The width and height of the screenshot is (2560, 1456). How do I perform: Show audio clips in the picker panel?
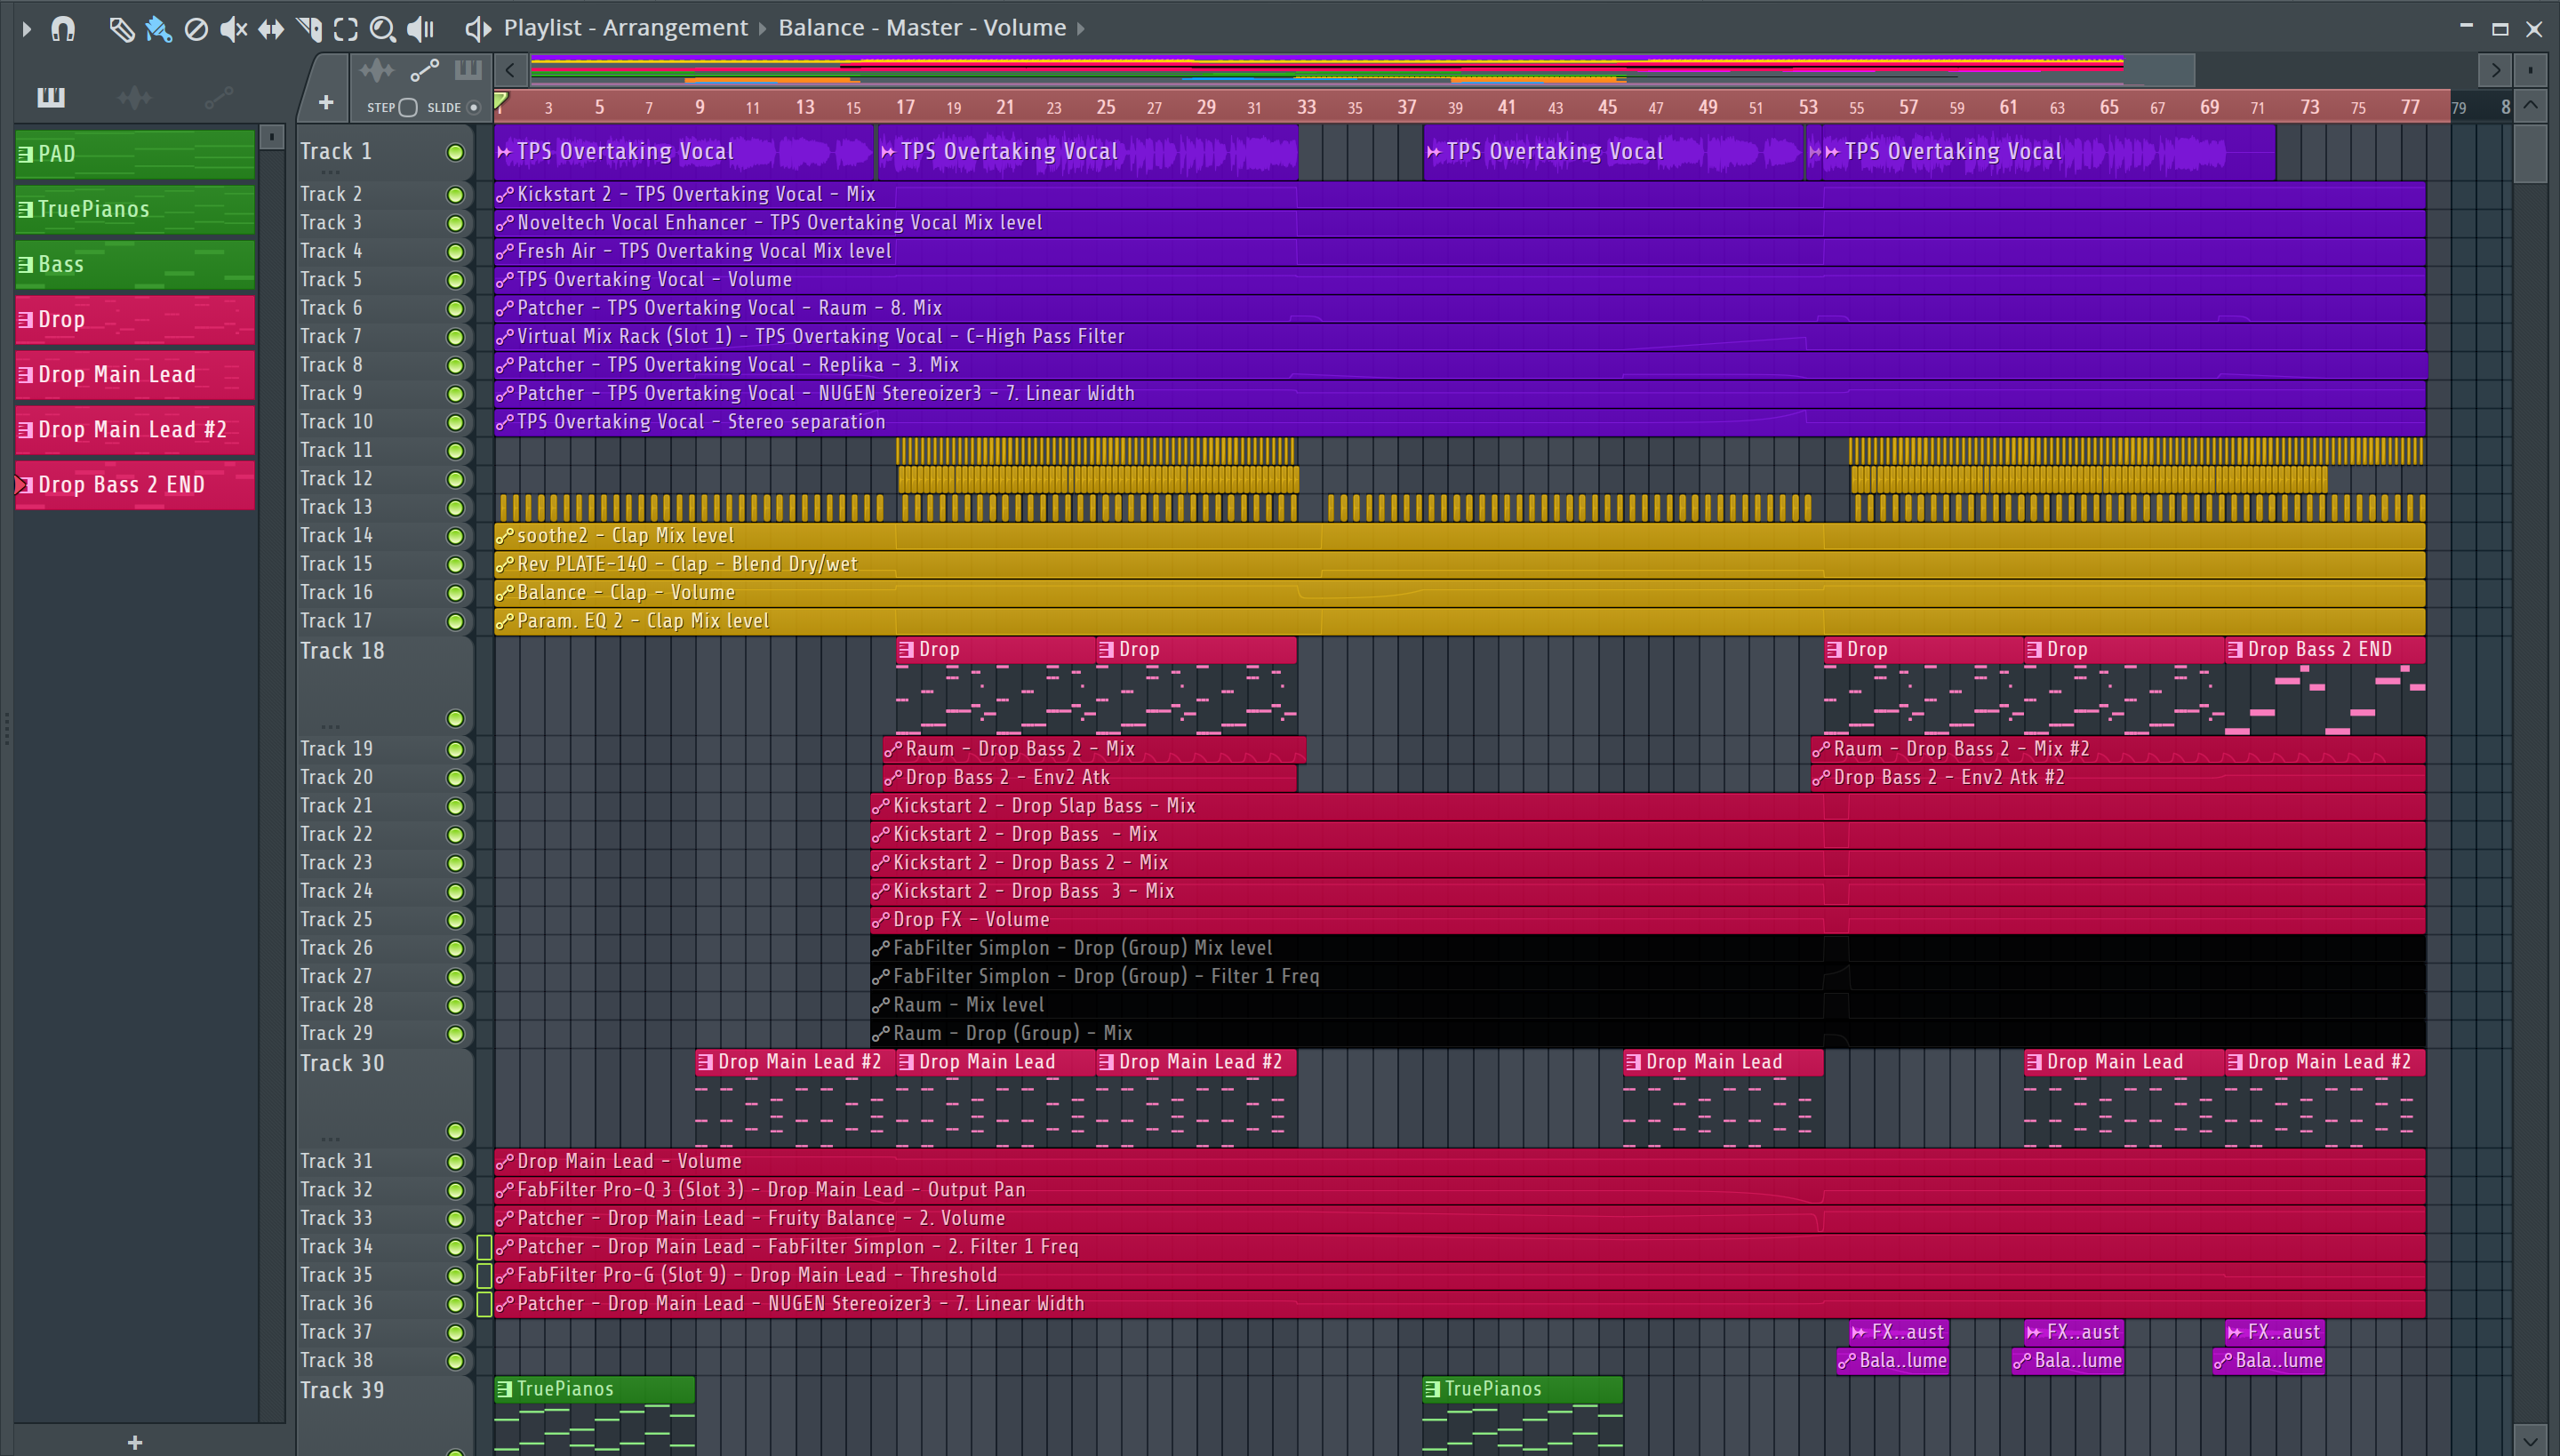(x=134, y=97)
